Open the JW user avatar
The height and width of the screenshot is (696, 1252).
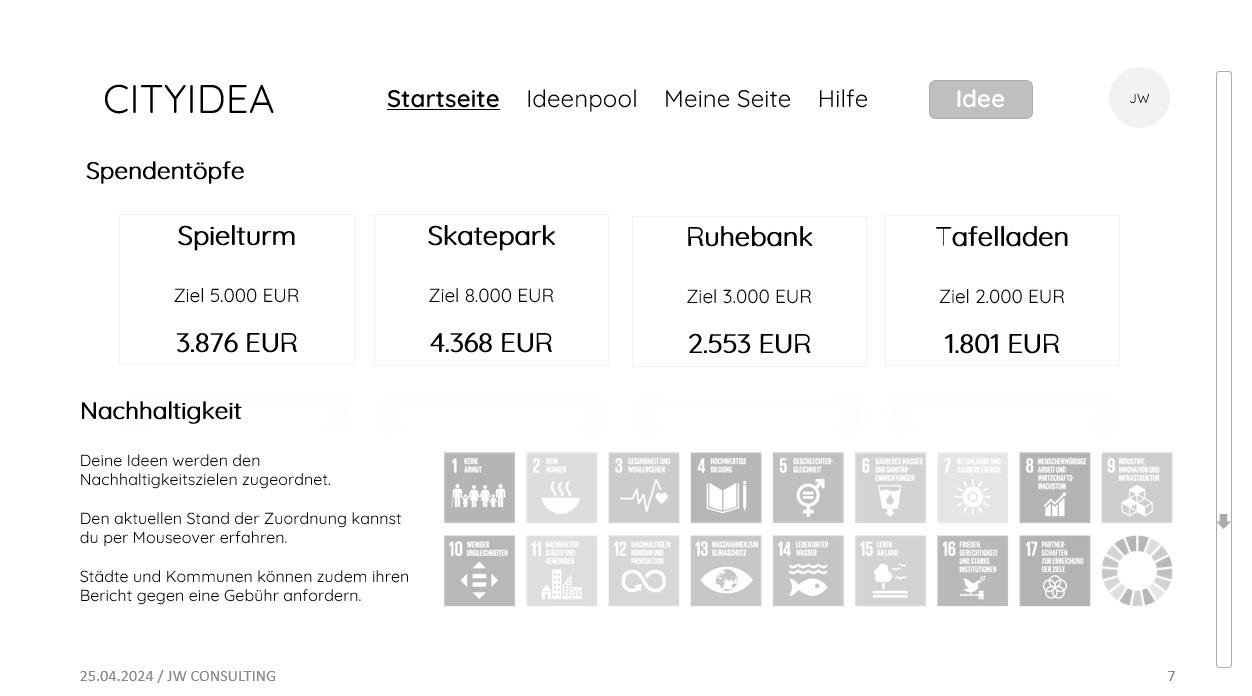coord(1139,98)
